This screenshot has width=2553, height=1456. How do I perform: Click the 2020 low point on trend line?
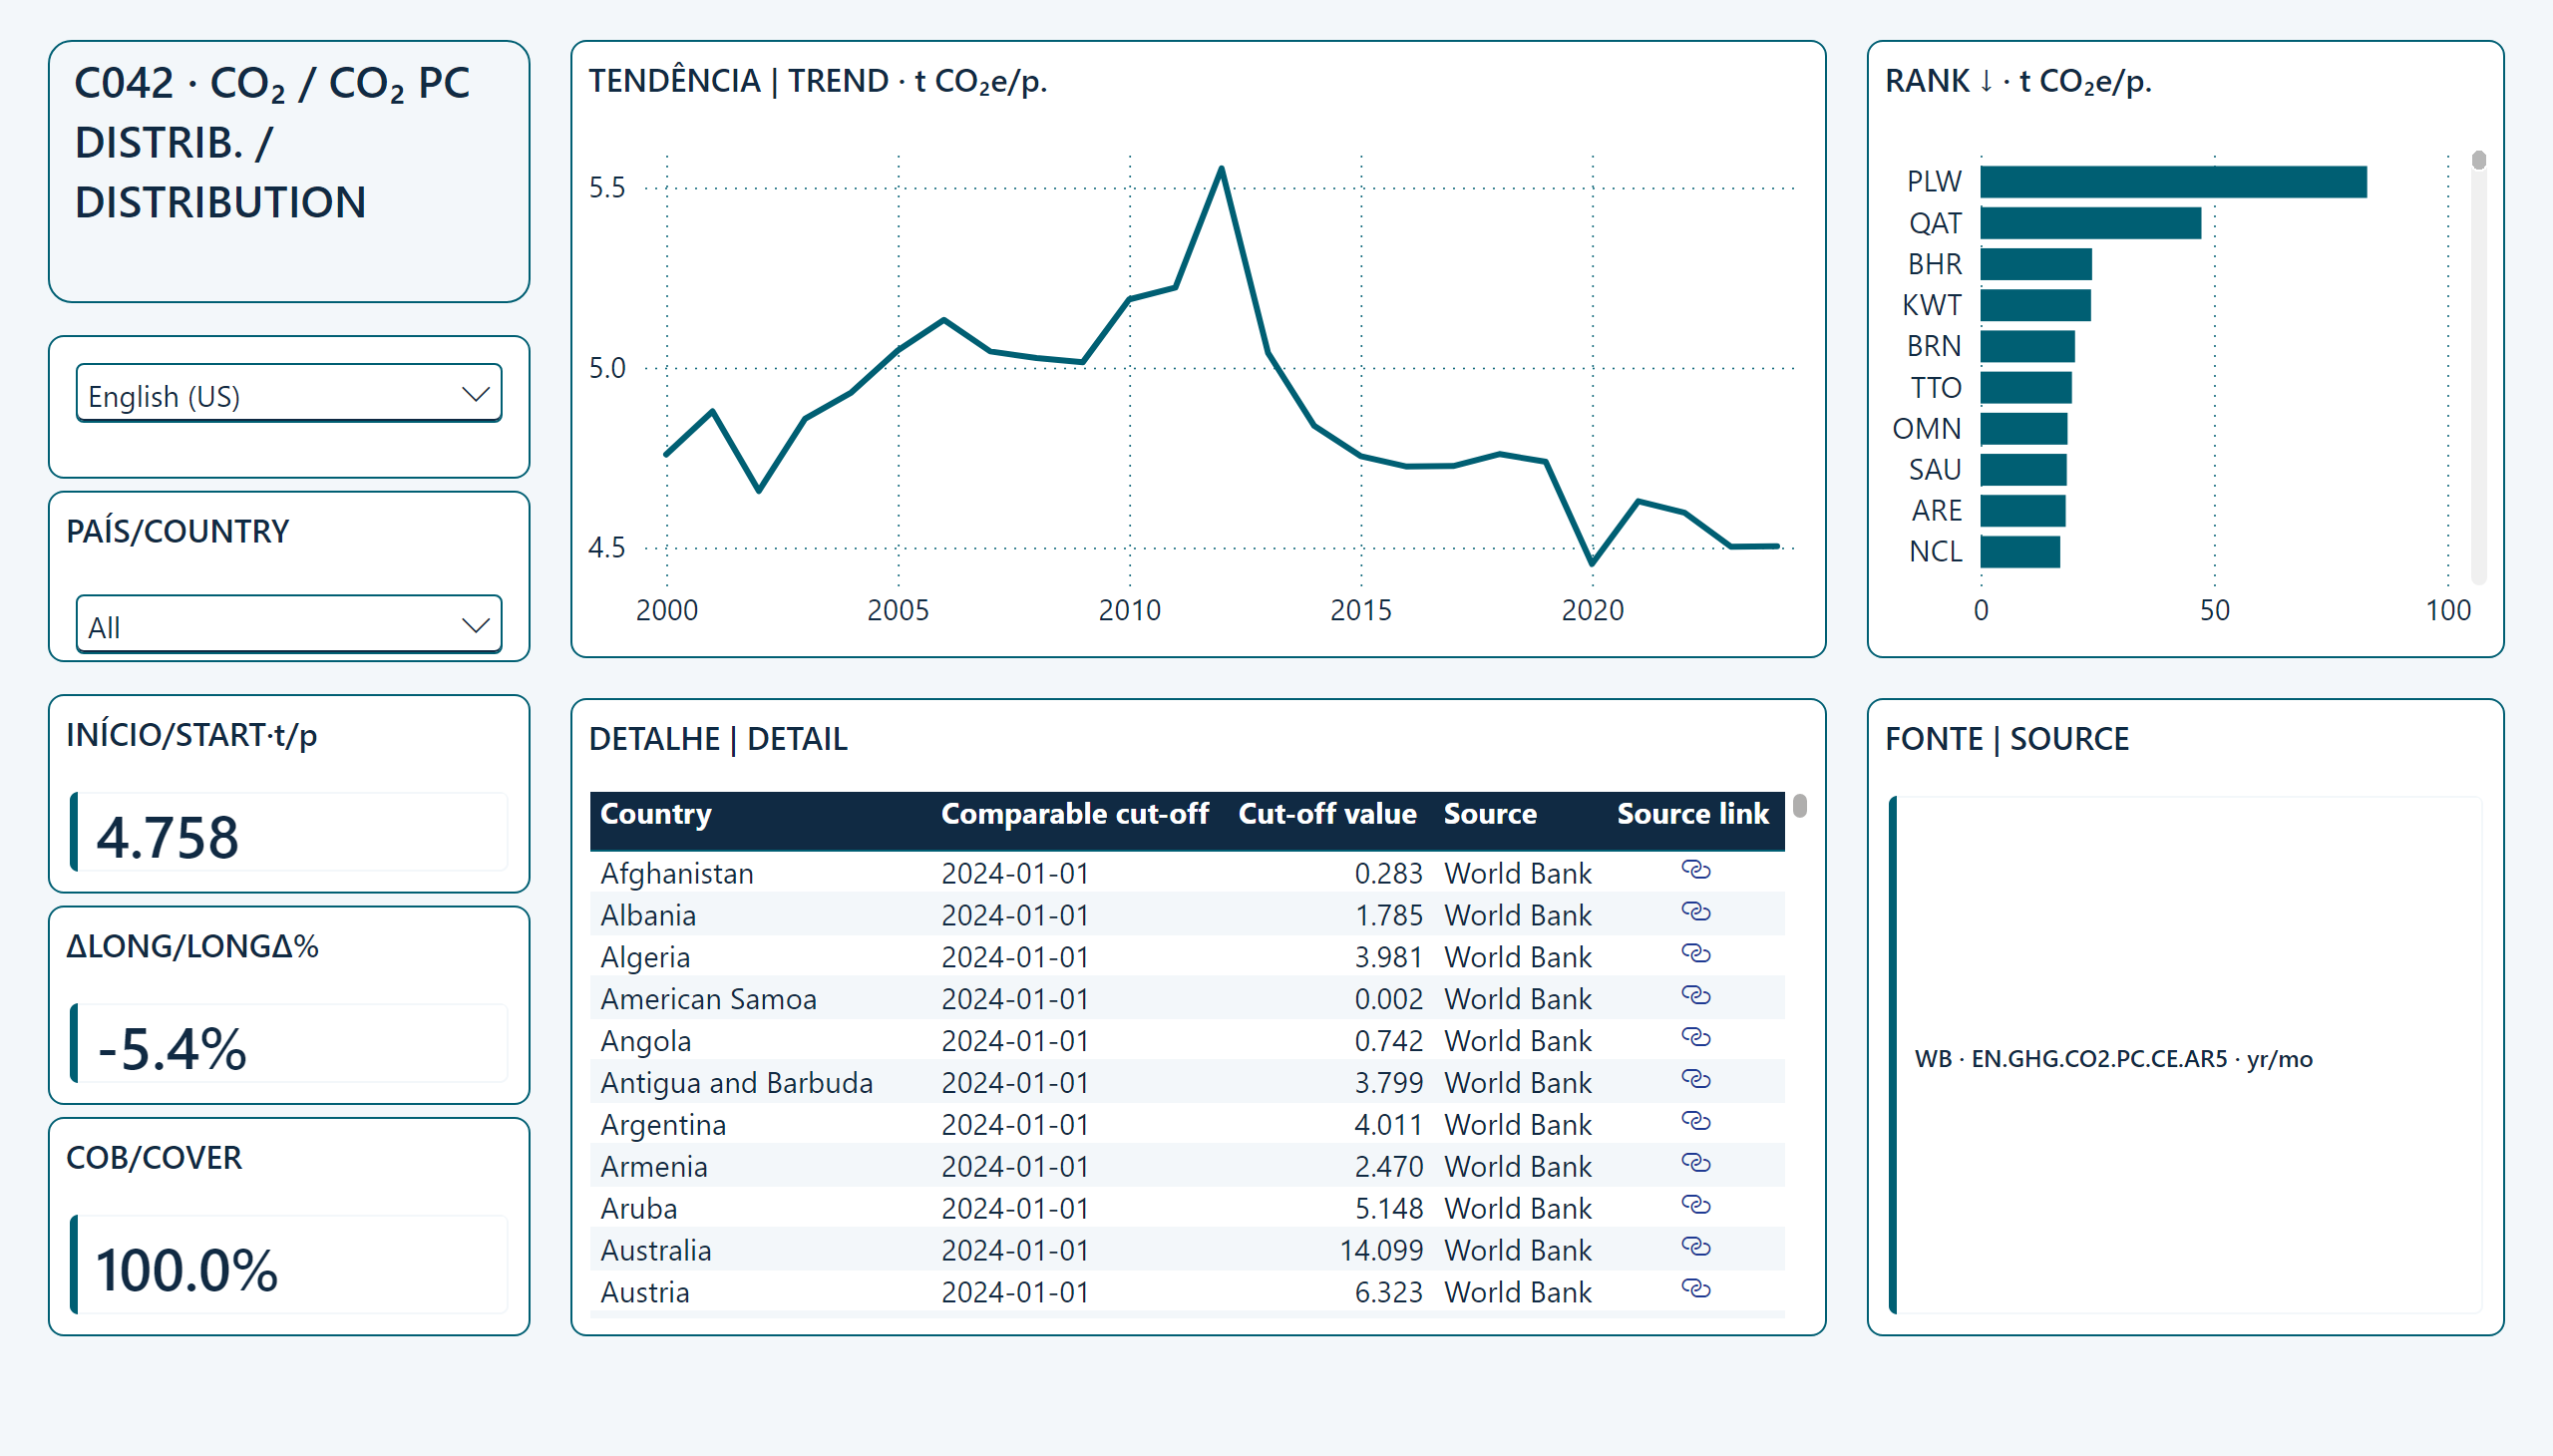tap(1592, 564)
